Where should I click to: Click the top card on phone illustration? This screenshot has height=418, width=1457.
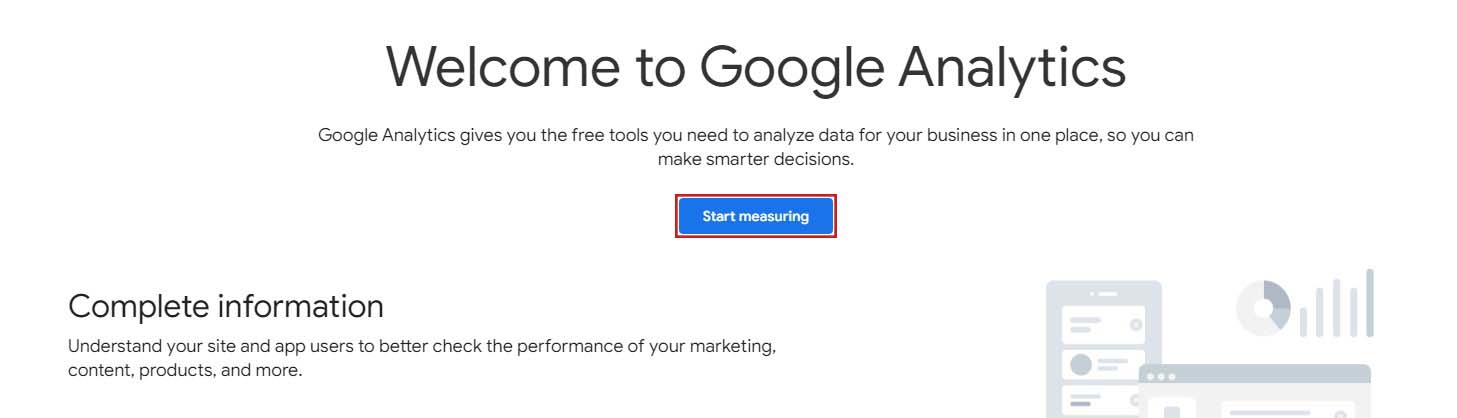(1104, 325)
